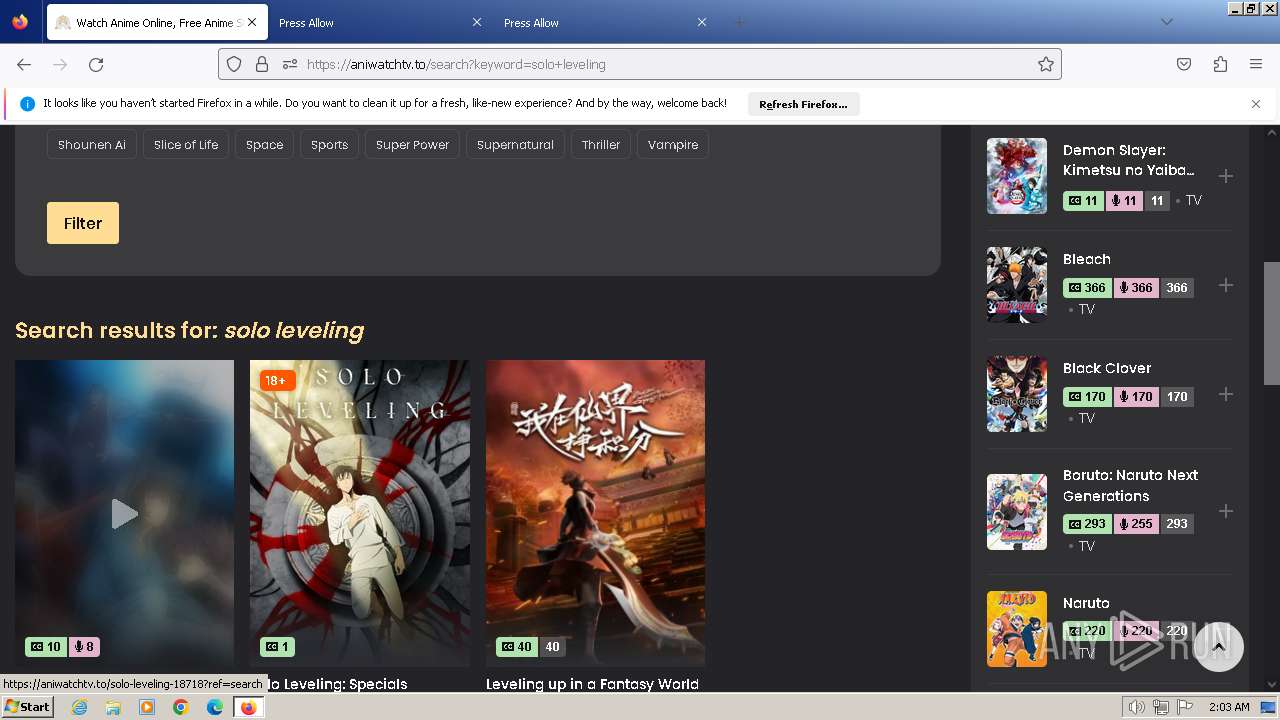Dismiss the Firefox notification bar
This screenshot has height=720, width=1280.
1256,104
